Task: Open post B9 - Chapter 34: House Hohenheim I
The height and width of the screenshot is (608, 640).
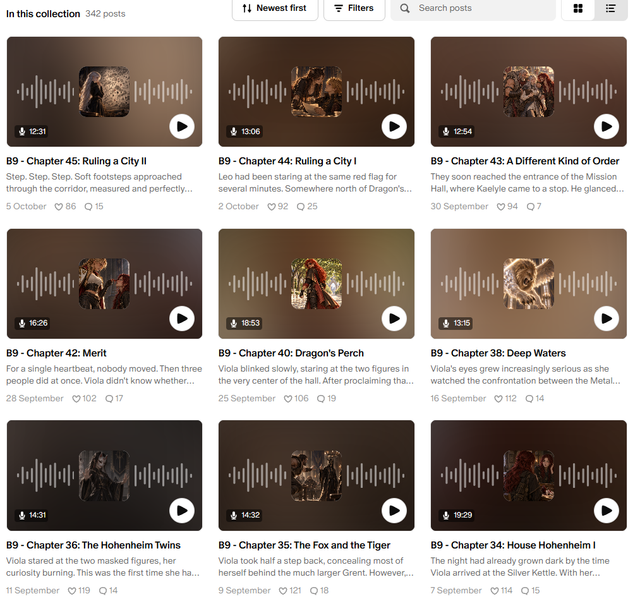Action: tap(513, 545)
